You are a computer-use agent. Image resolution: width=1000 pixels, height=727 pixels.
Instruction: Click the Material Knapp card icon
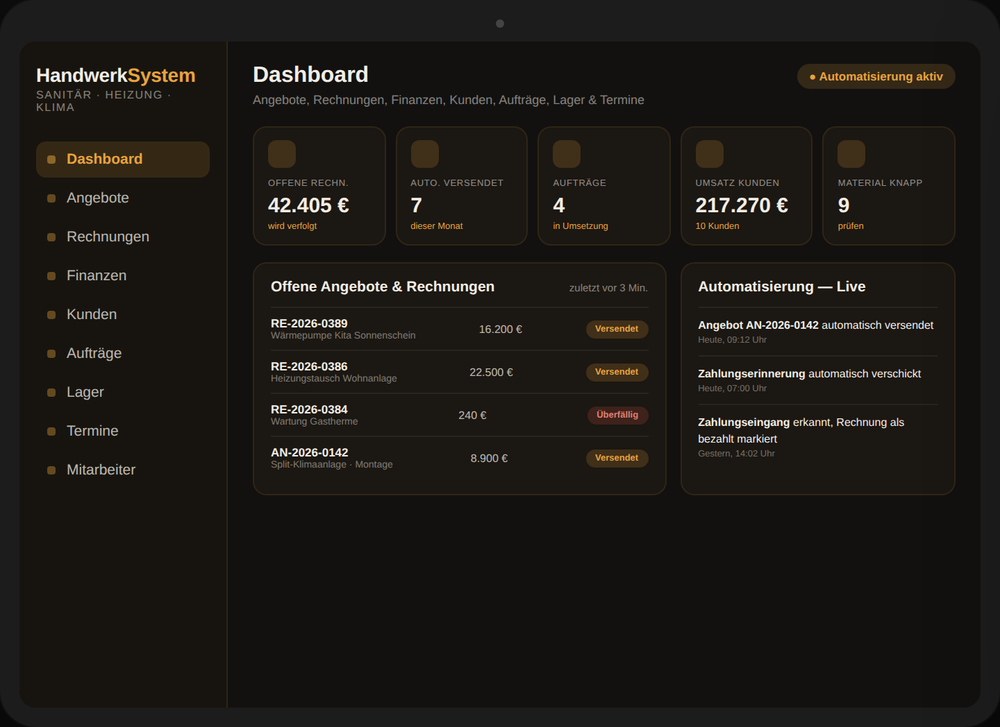click(851, 154)
